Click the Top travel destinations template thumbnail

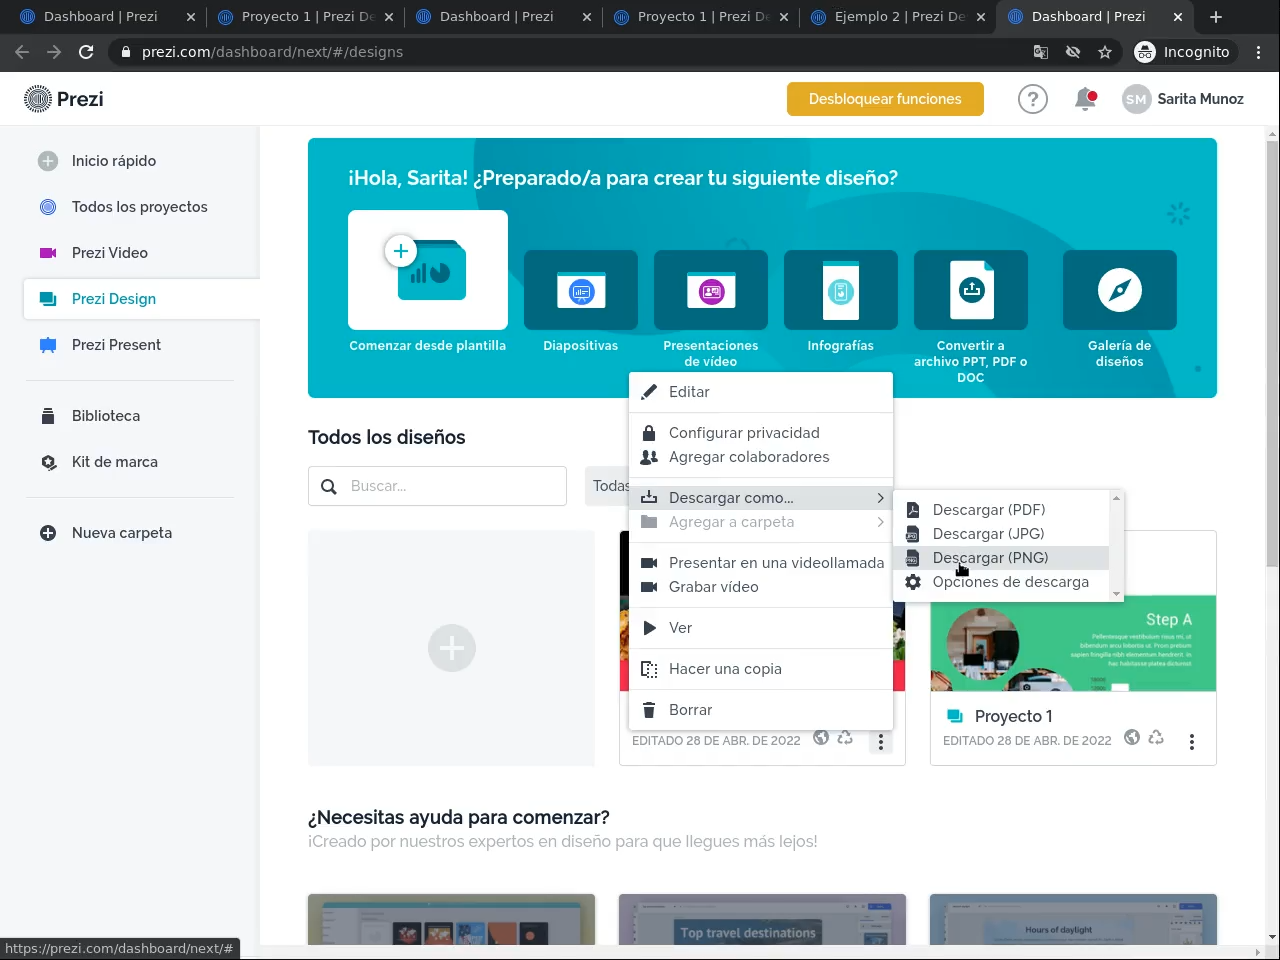click(x=762, y=920)
